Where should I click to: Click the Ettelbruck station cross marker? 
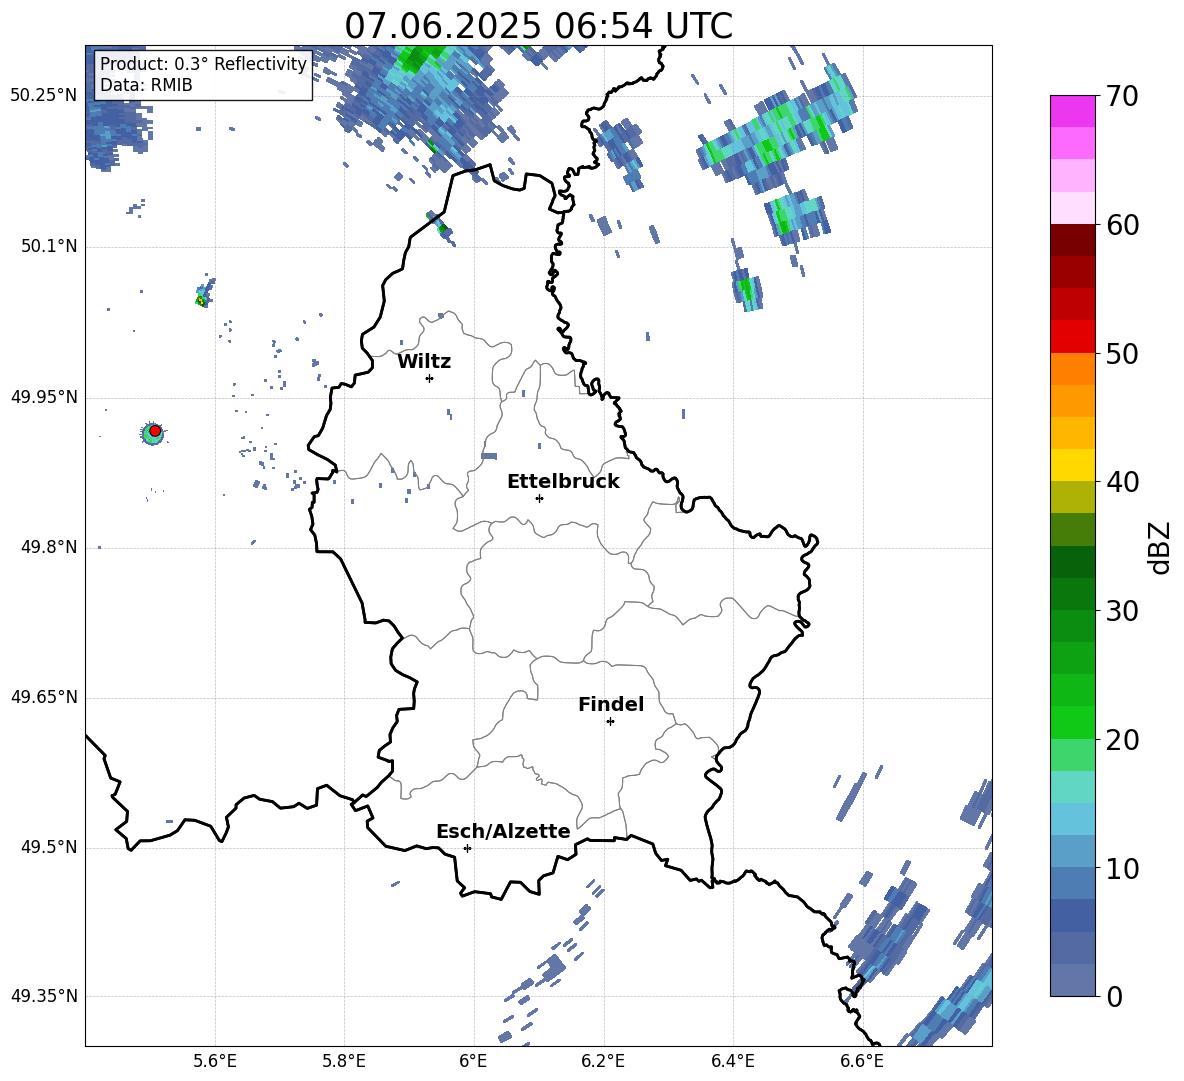(539, 498)
